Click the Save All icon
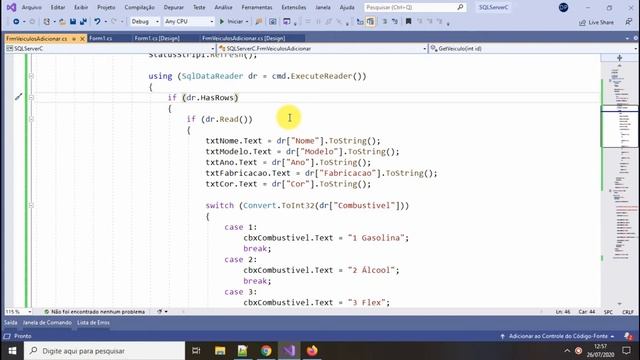The height and width of the screenshot is (360, 640). coord(83,22)
